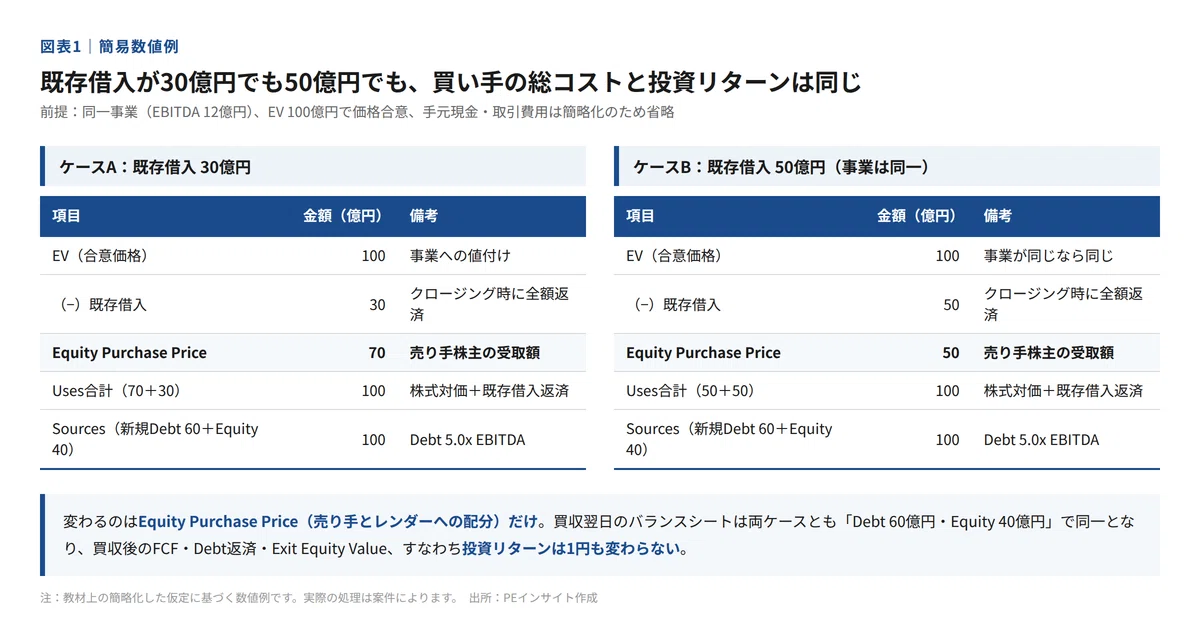Click (−)既存借入 label in Case B
Image resolution: width=1200 pixels, height=642 pixels.
pyautogui.click(x=677, y=305)
